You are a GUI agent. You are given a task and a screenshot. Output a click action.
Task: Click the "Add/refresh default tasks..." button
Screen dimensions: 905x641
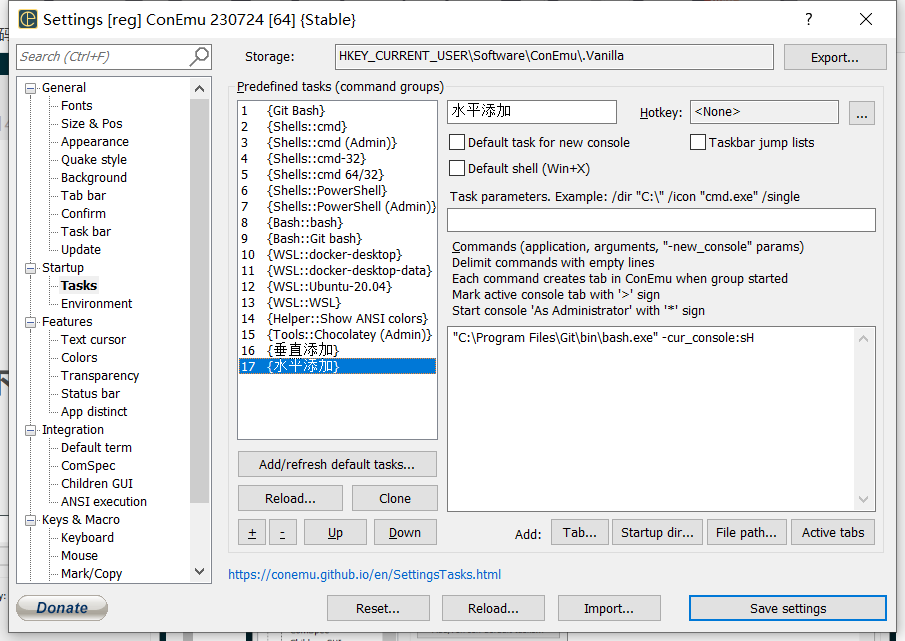point(336,464)
